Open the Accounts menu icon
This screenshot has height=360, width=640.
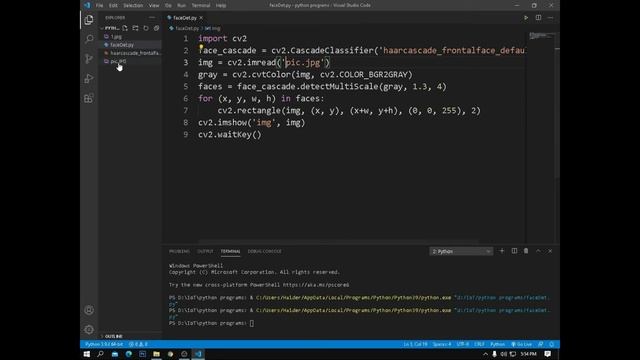tap(89, 310)
